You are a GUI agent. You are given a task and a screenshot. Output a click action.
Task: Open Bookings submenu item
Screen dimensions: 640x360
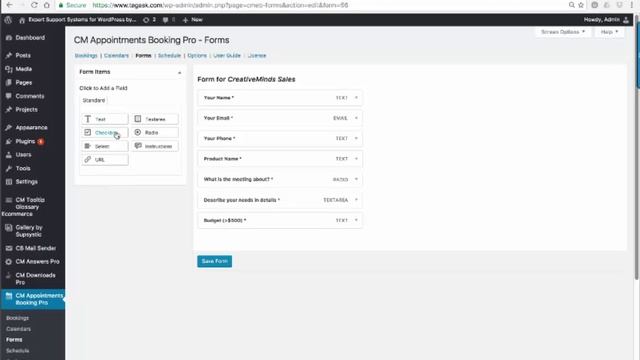[x=18, y=318]
